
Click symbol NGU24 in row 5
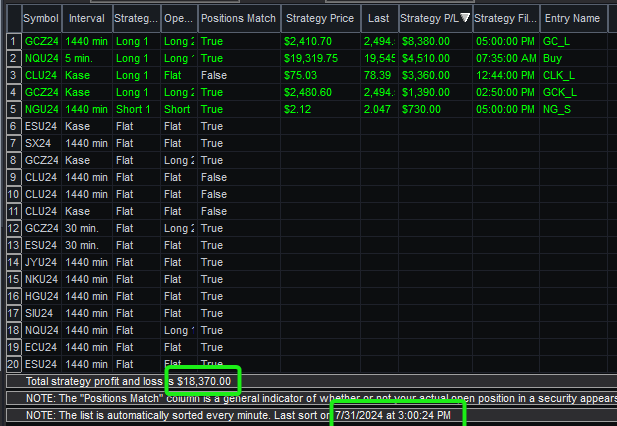click(x=42, y=109)
